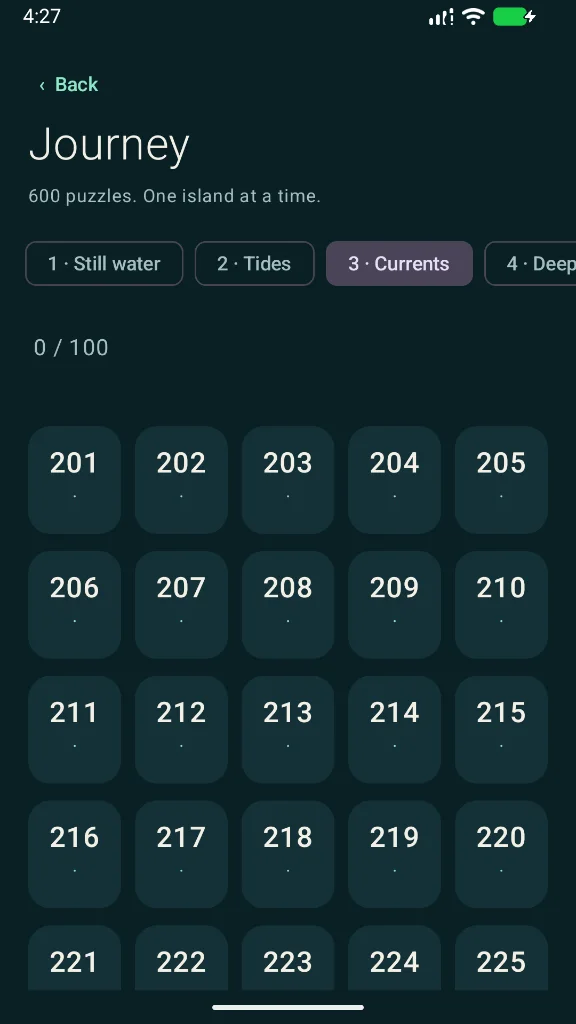Tap the back chevron icon
The height and width of the screenshot is (1024, 576).
[42, 86]
